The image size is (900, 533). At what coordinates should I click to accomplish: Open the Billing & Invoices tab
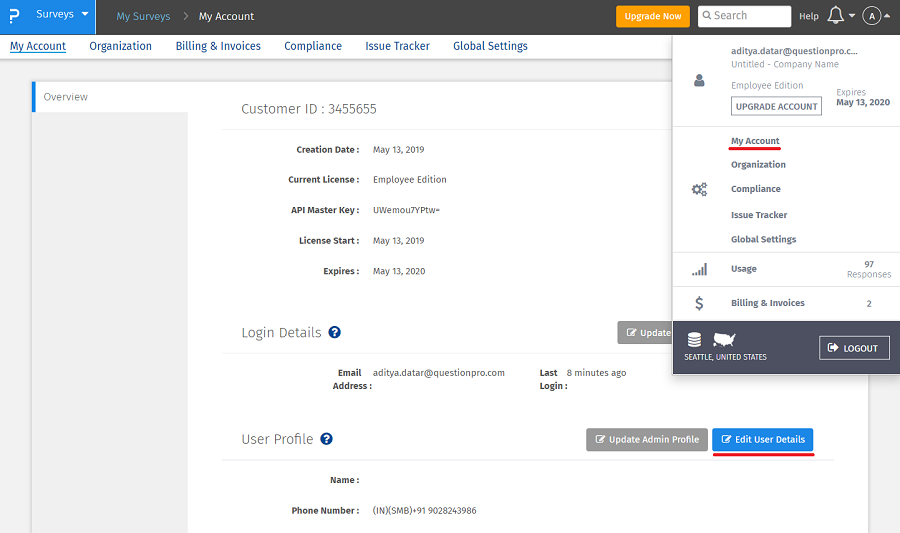pyautogui.click(x=218, y=46)
